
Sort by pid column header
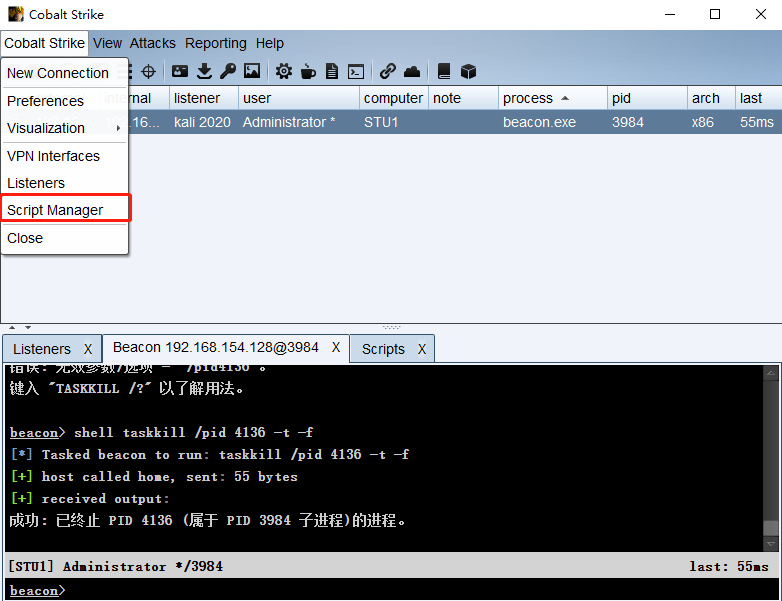(x=647, y=98)
